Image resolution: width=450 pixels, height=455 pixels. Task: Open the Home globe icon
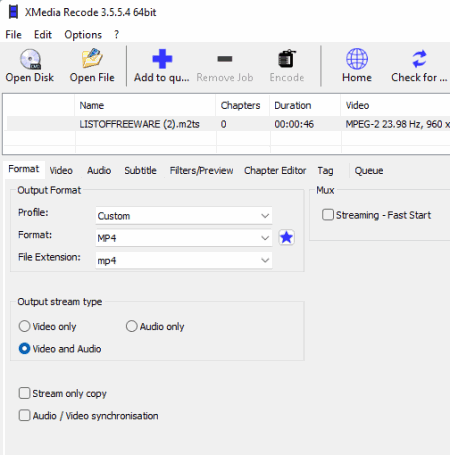tap(357, 59)
